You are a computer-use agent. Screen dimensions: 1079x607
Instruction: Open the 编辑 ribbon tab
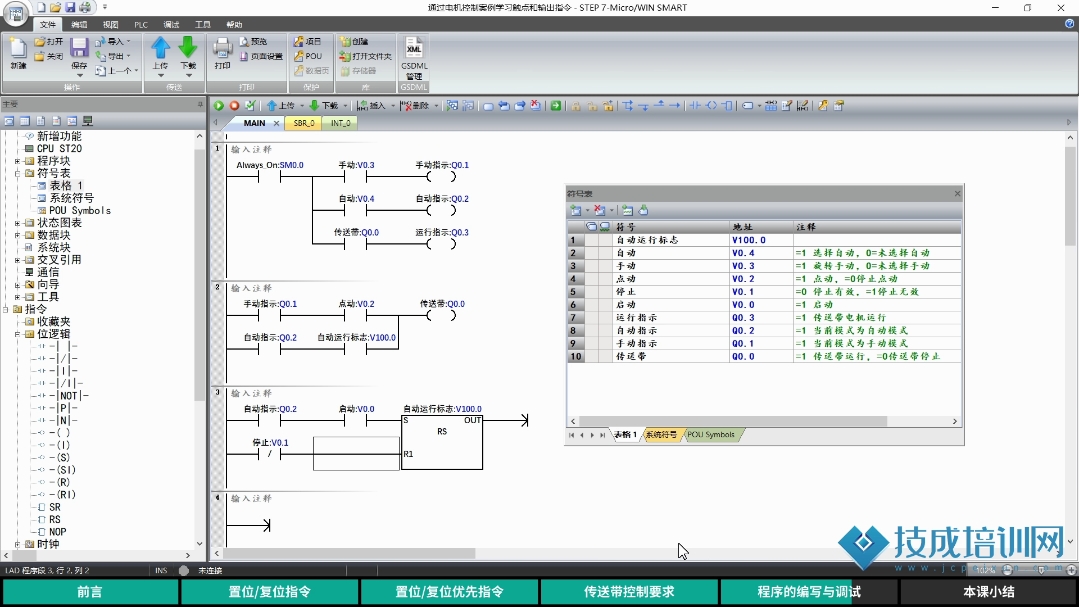[79, 24]
